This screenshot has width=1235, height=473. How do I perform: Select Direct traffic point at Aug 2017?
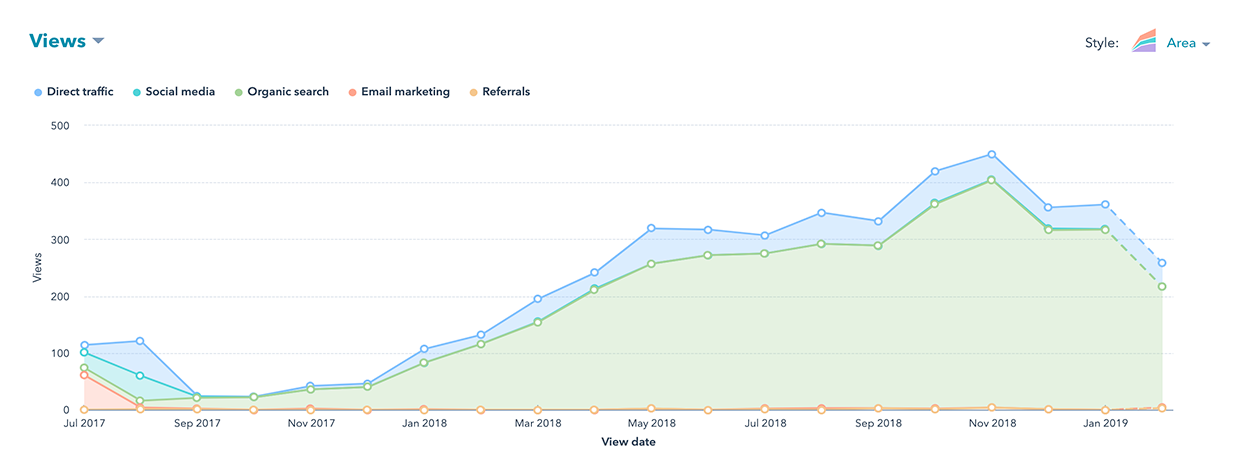[x=140, y=341]
